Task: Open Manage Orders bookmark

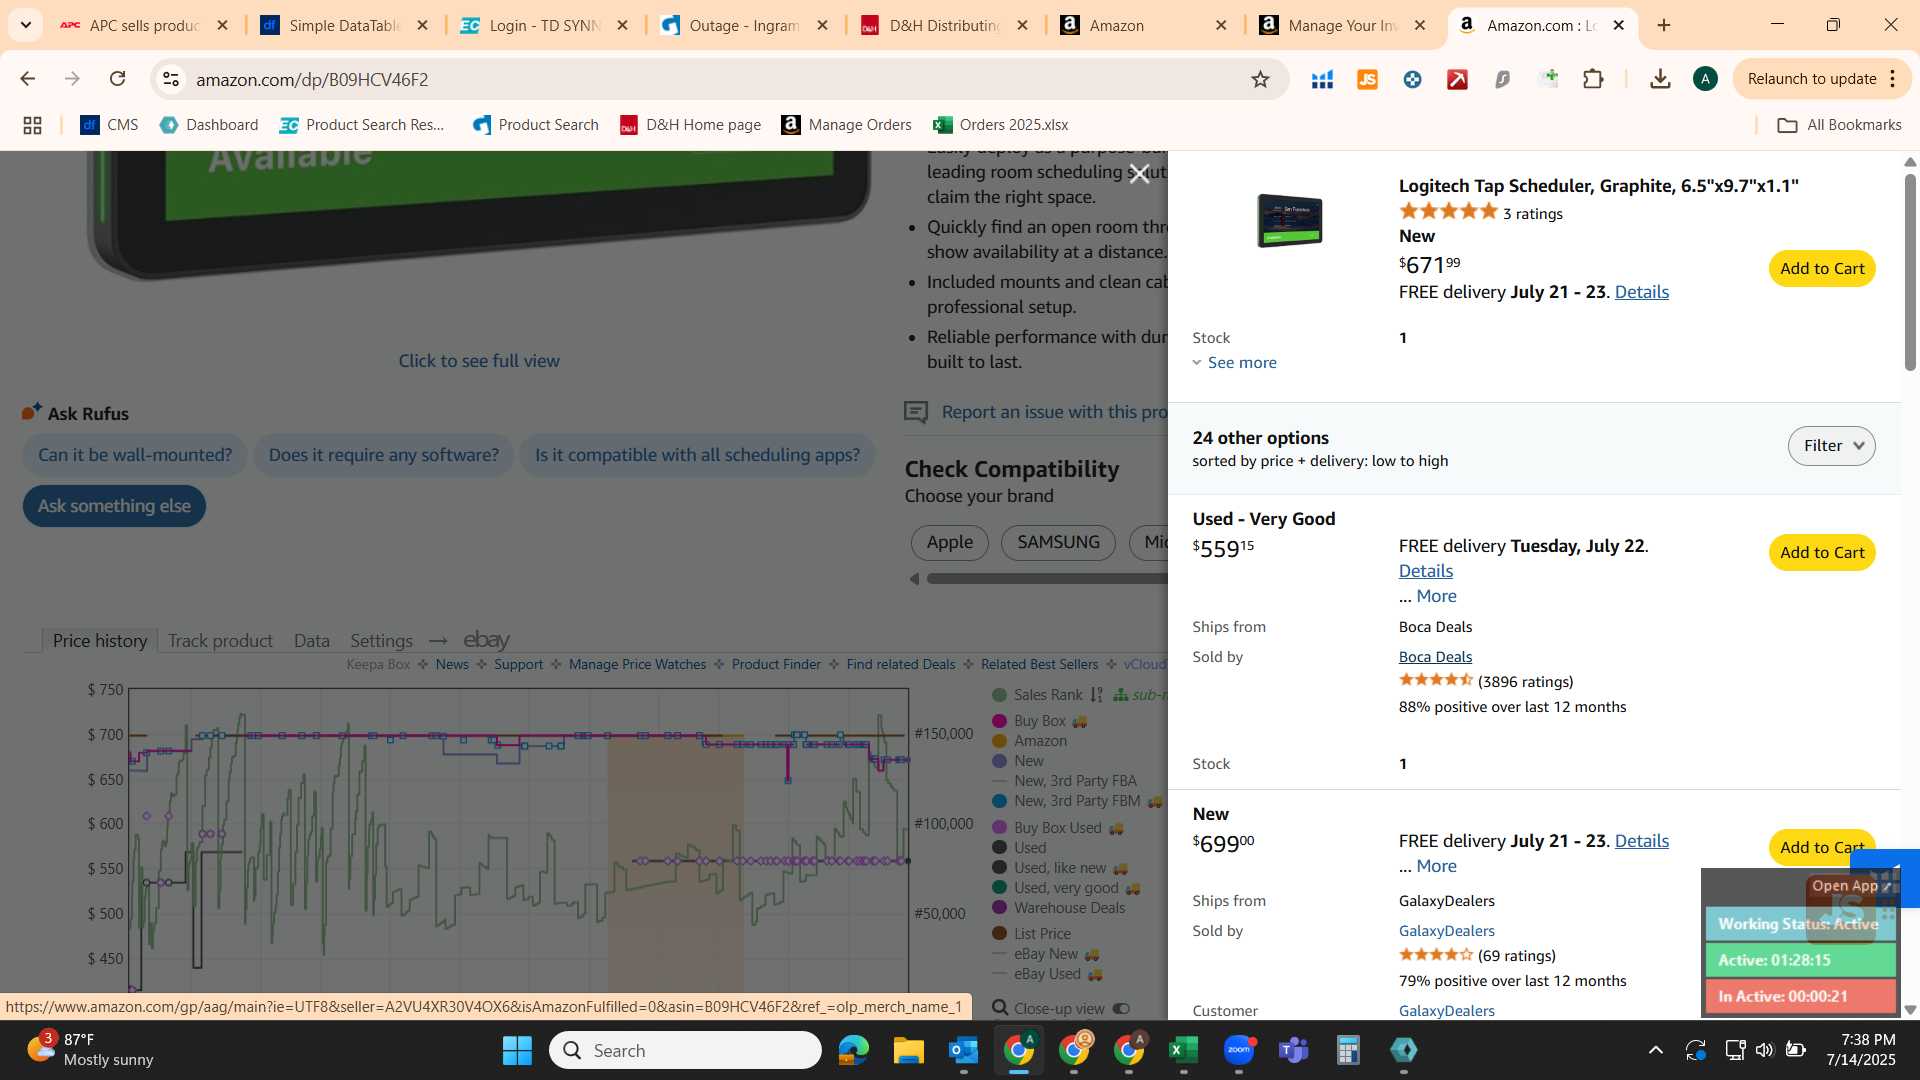Action: 846,125
